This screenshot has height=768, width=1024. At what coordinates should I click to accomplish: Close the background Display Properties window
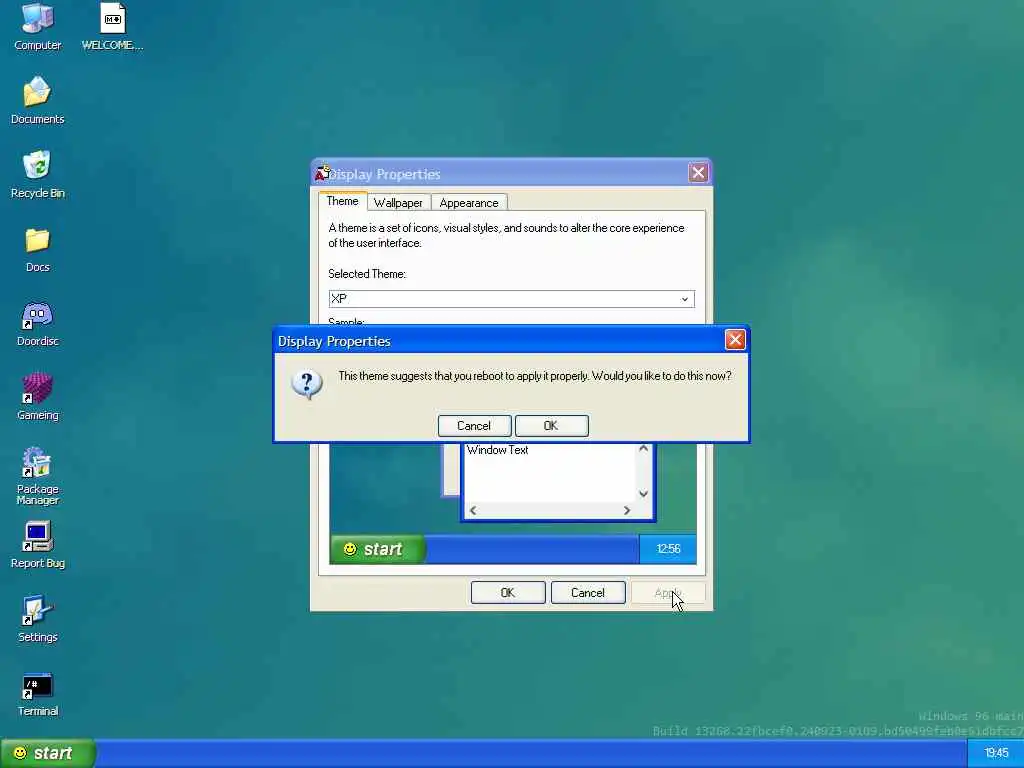point(698,172)
